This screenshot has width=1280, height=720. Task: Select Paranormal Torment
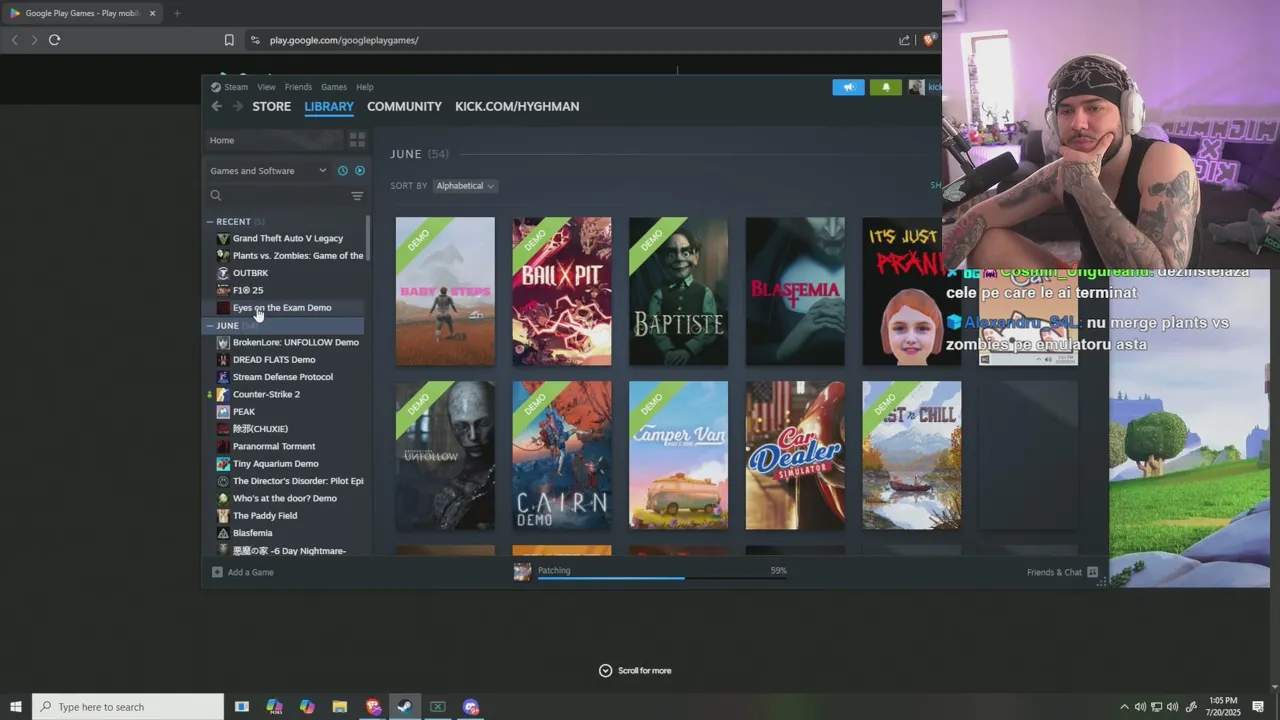click(274, 446)
